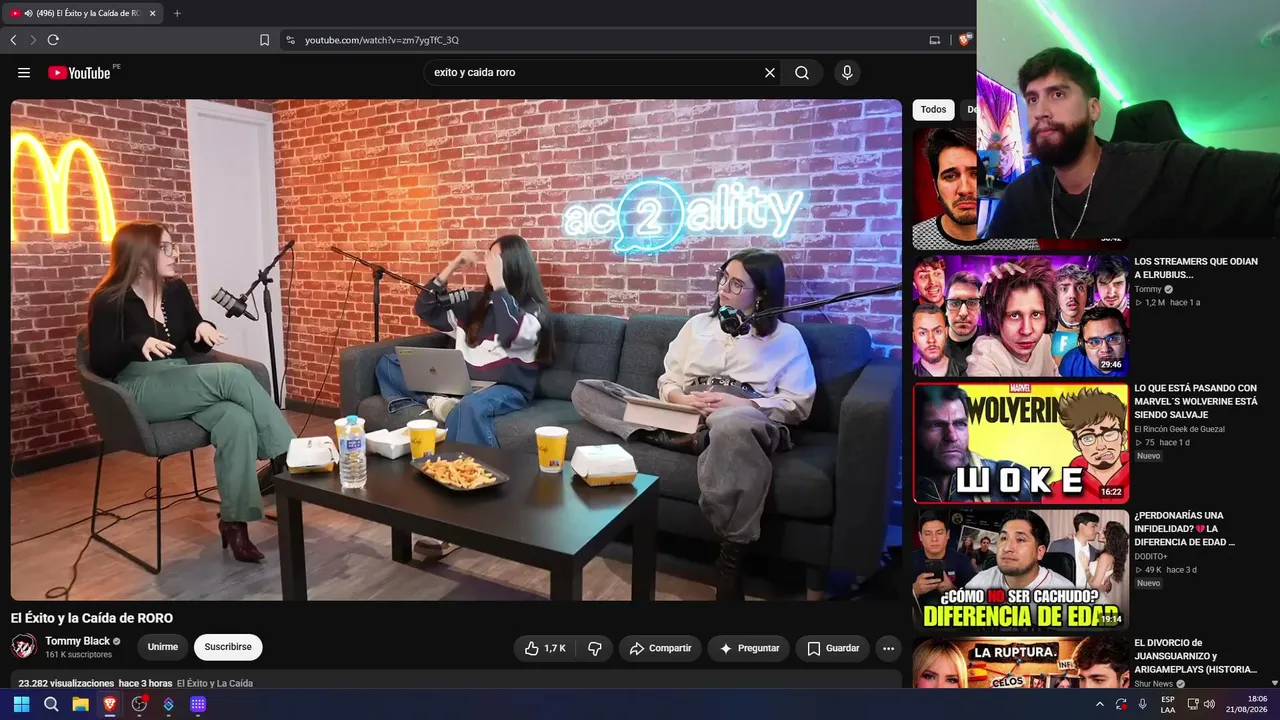The image size is (1280, 720).
Task: Click the Preguntar button
Action: pos(749,648)
